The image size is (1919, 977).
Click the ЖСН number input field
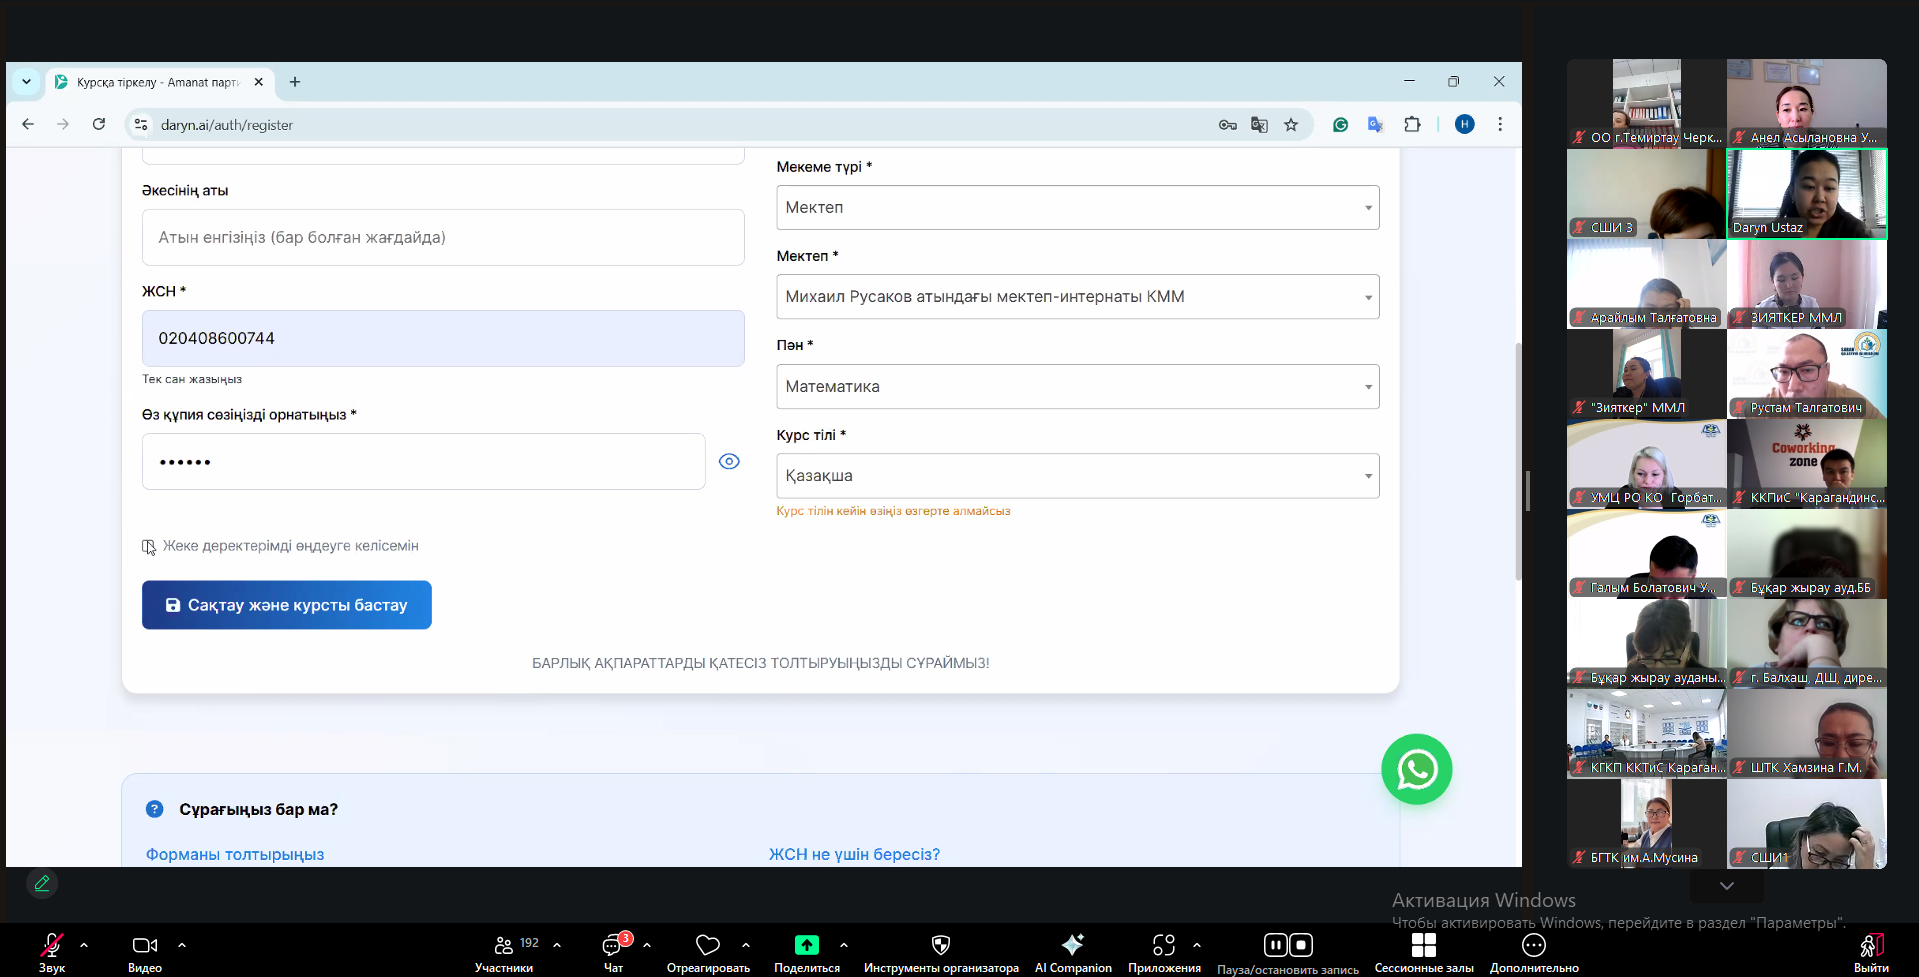[x=443, y=338]
